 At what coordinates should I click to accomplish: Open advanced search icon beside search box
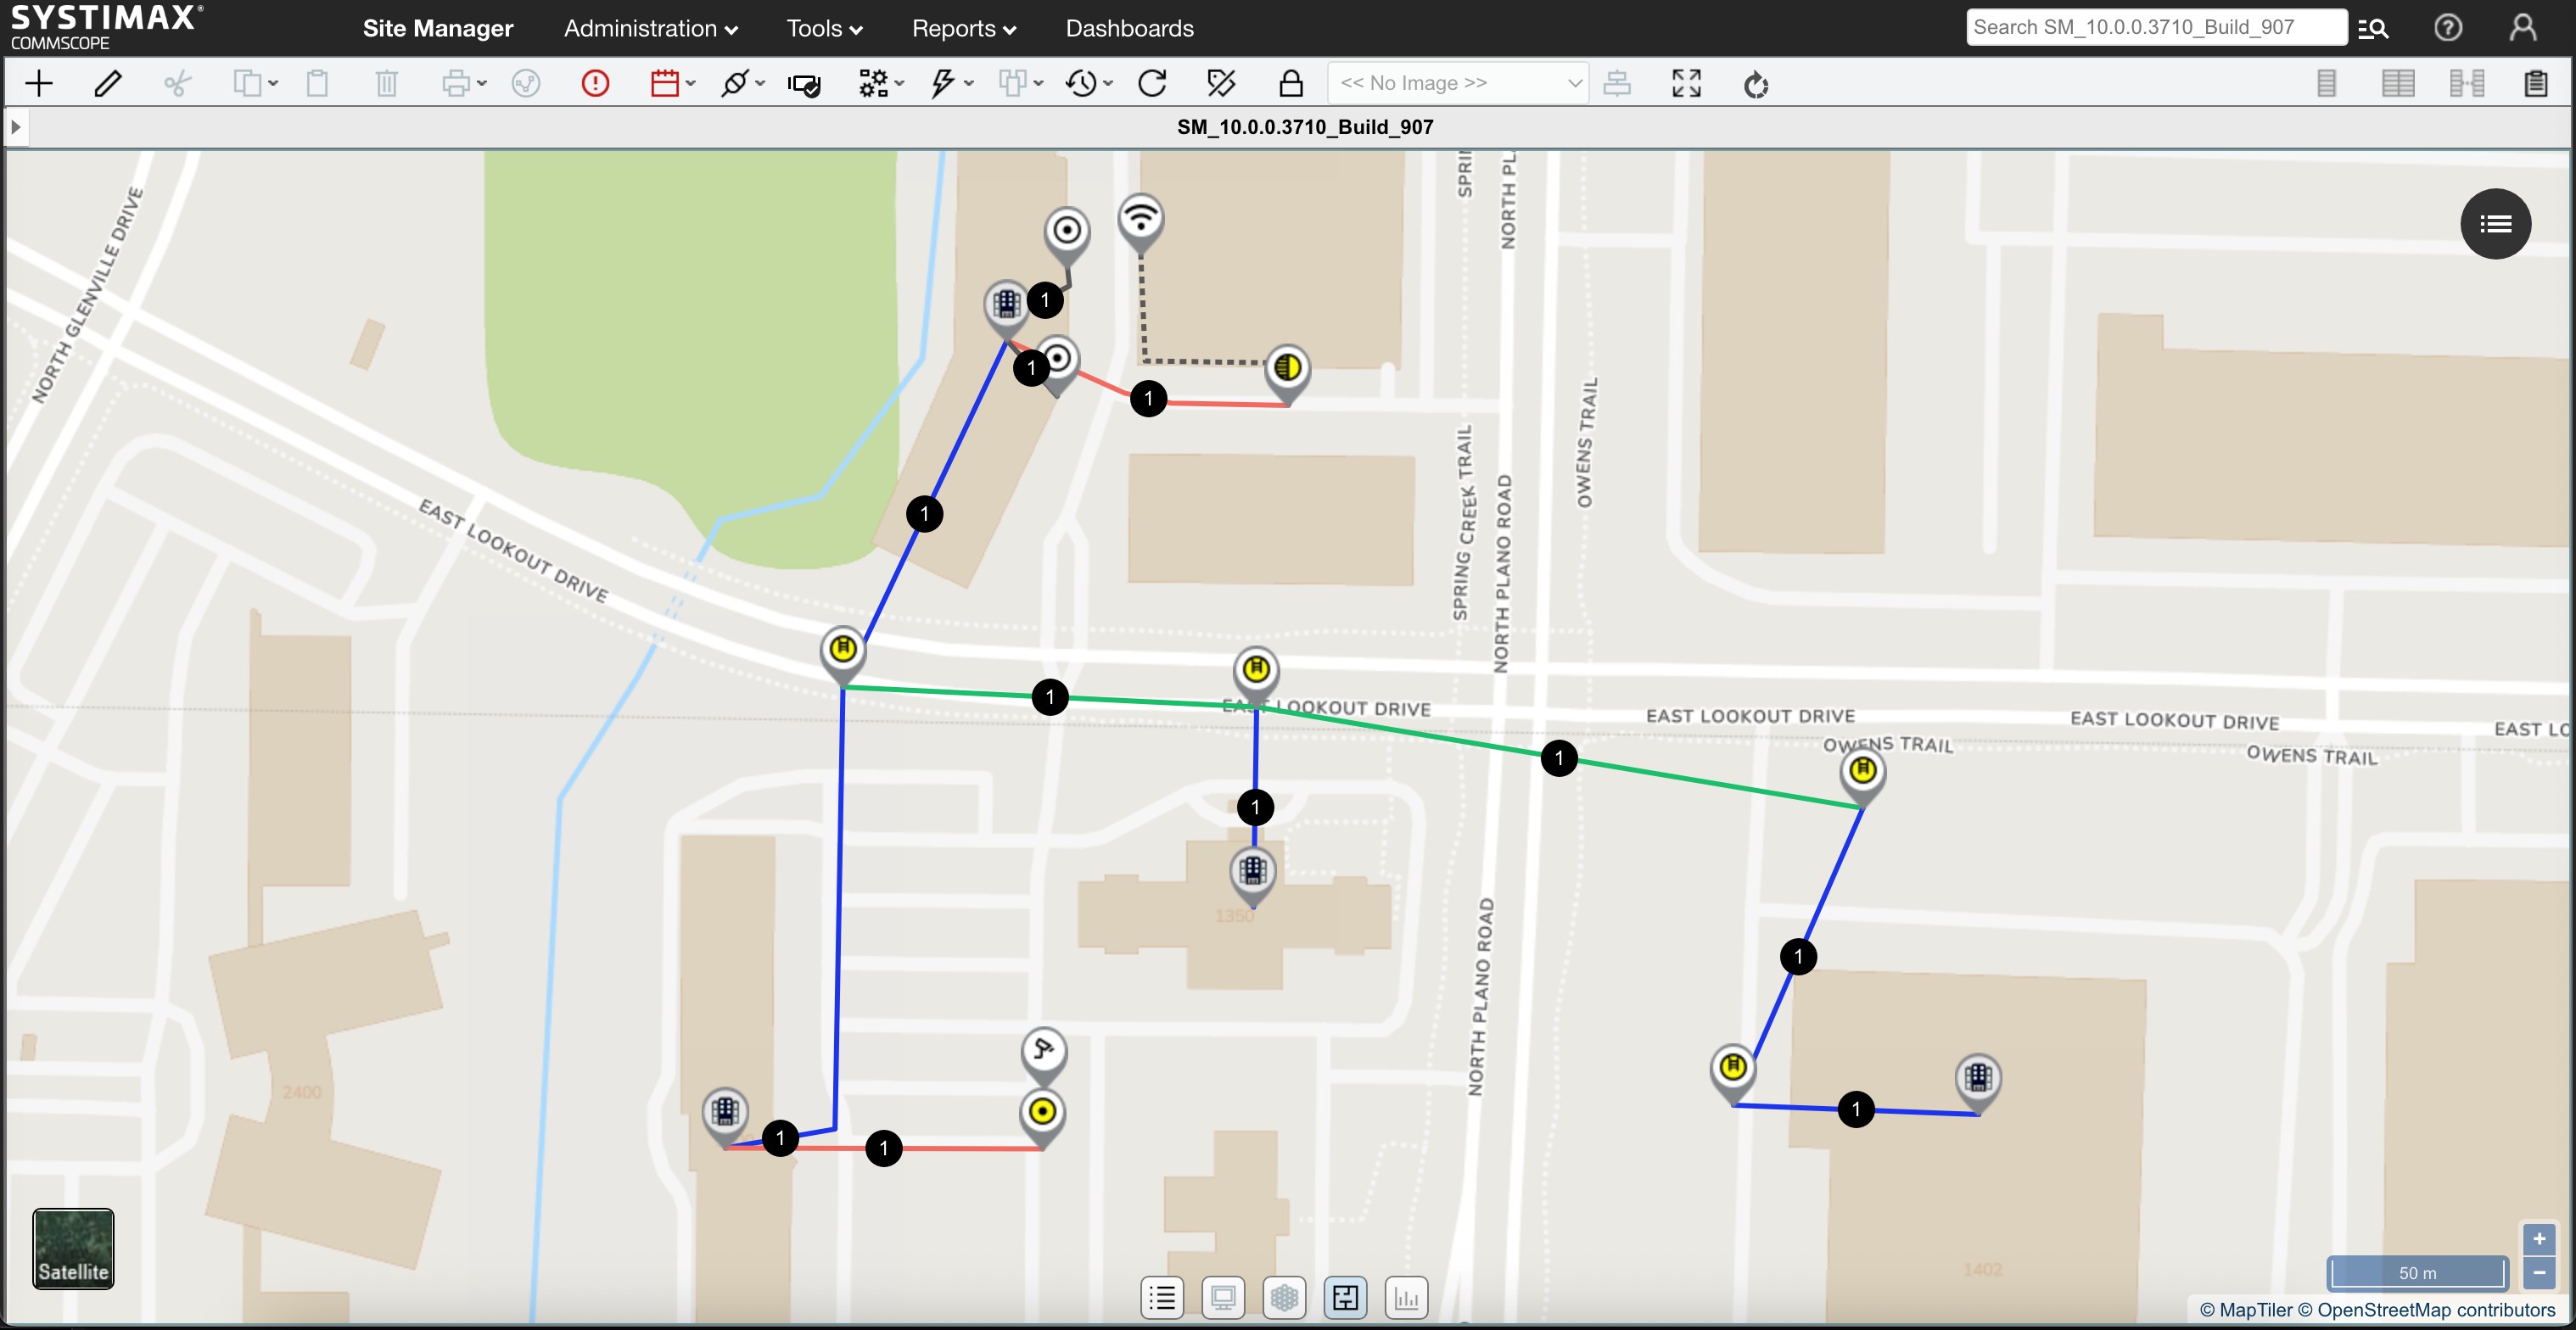(2373, 28)
